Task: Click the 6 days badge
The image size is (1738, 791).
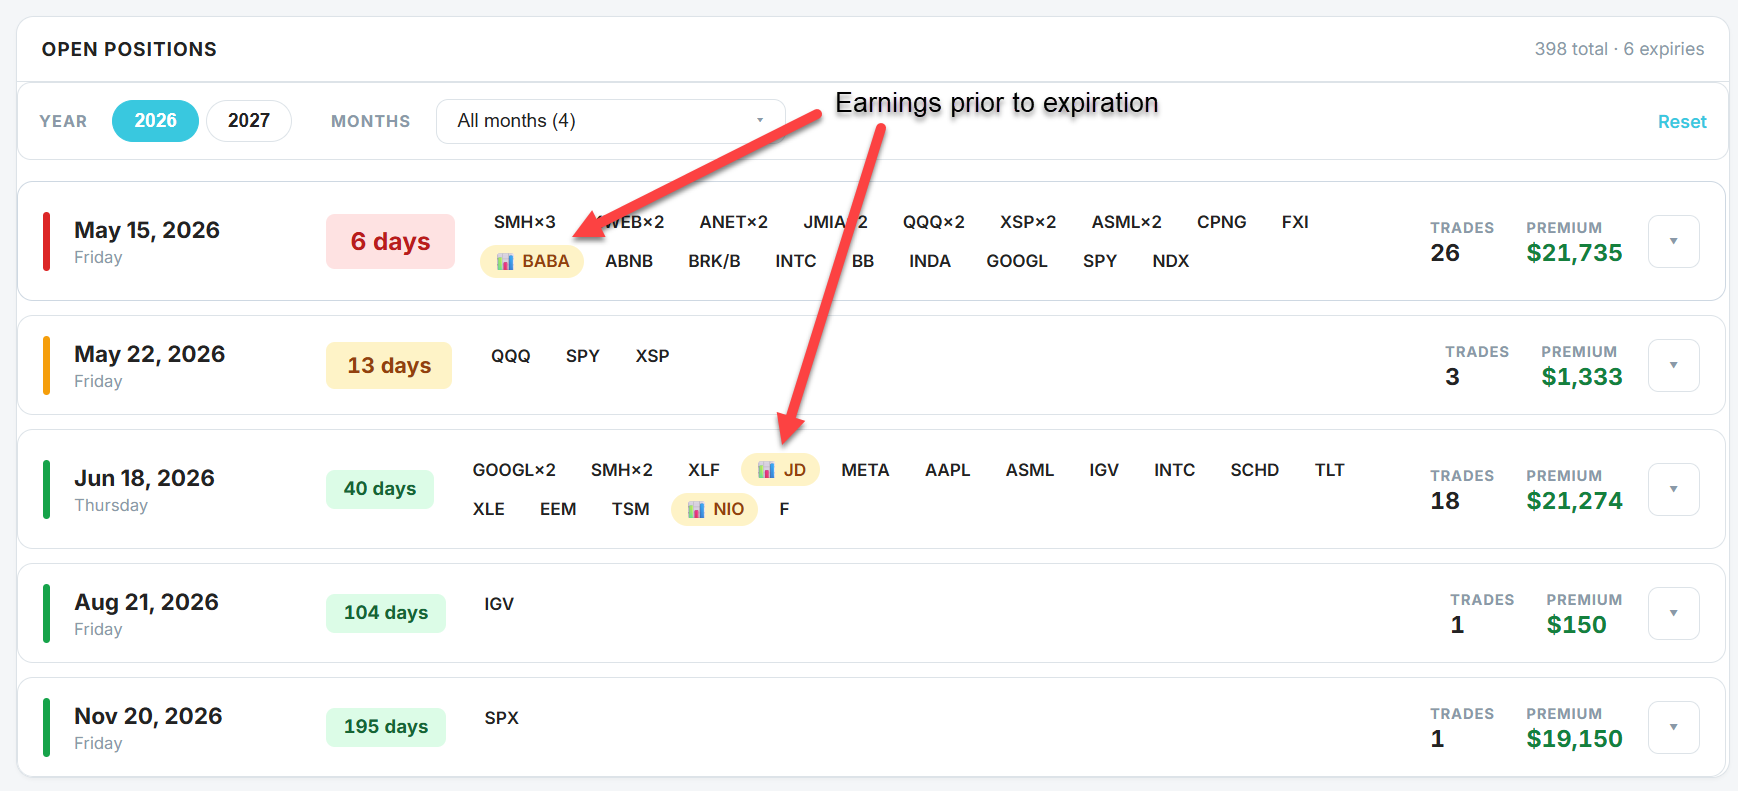Action: point(390,241)
